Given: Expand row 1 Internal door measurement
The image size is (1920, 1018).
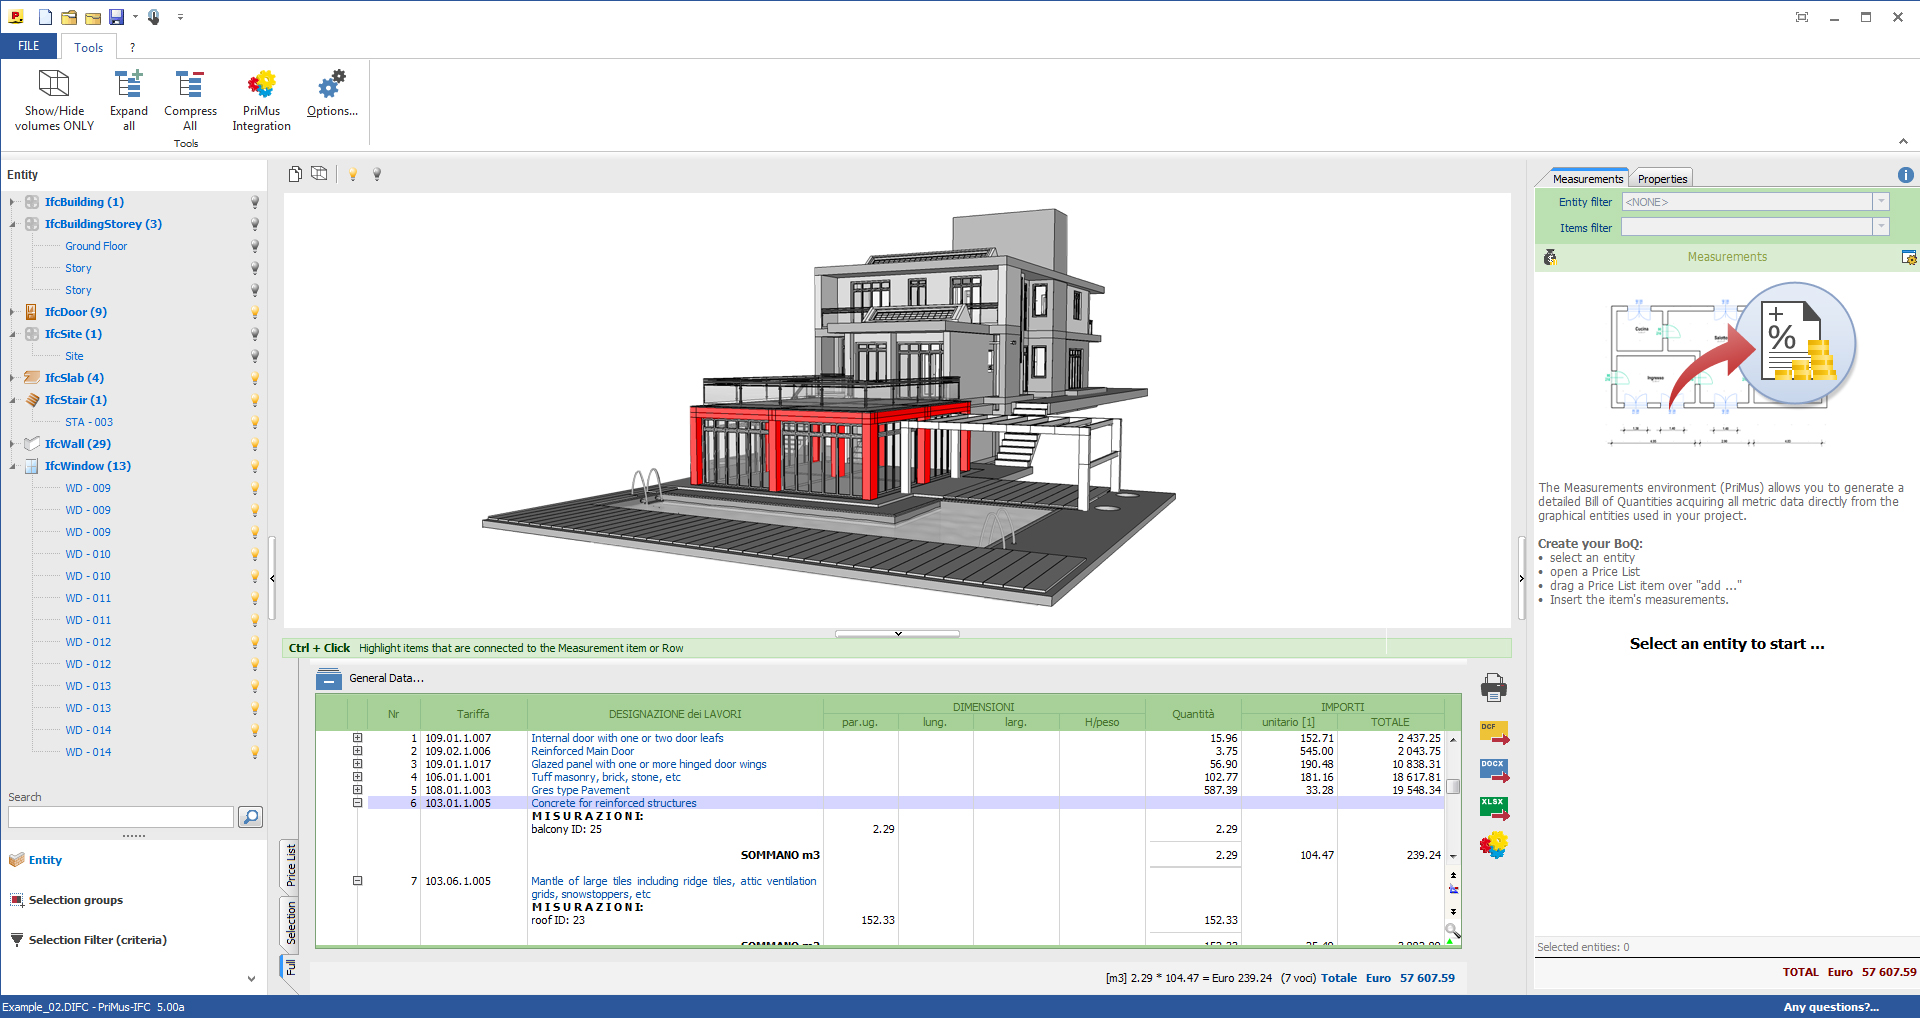Looking at the screenshot, I should click(357, 738).
